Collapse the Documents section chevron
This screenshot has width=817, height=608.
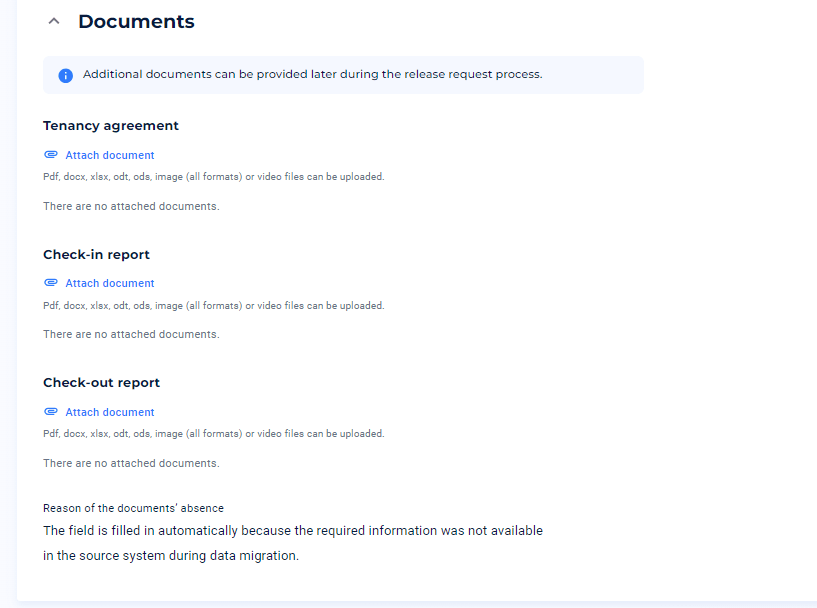[54, 21]
